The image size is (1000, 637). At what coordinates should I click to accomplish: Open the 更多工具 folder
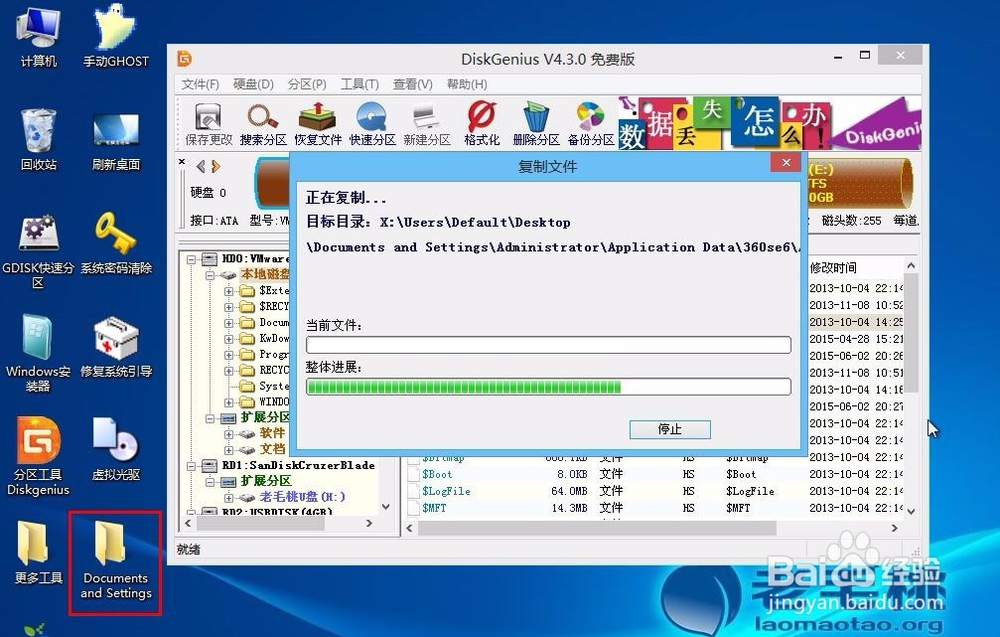pos(38,552)
